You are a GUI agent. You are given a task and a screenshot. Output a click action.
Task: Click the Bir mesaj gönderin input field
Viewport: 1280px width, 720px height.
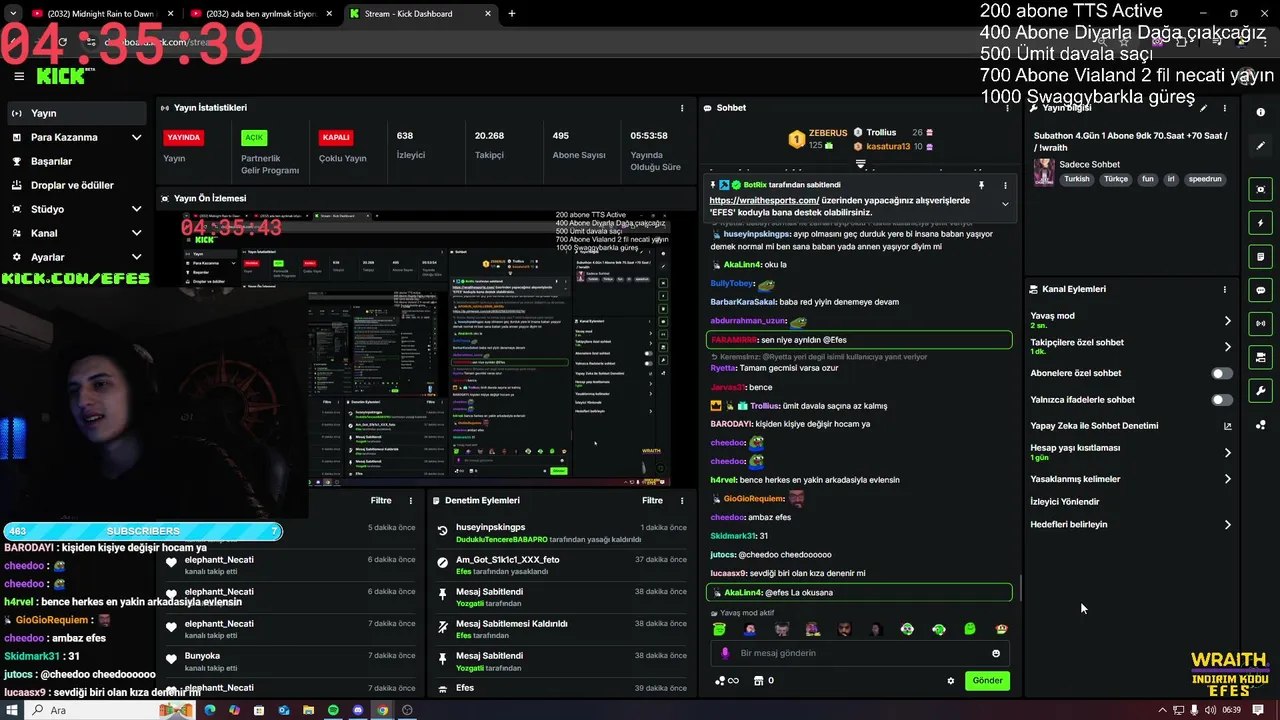coord(860,653)
